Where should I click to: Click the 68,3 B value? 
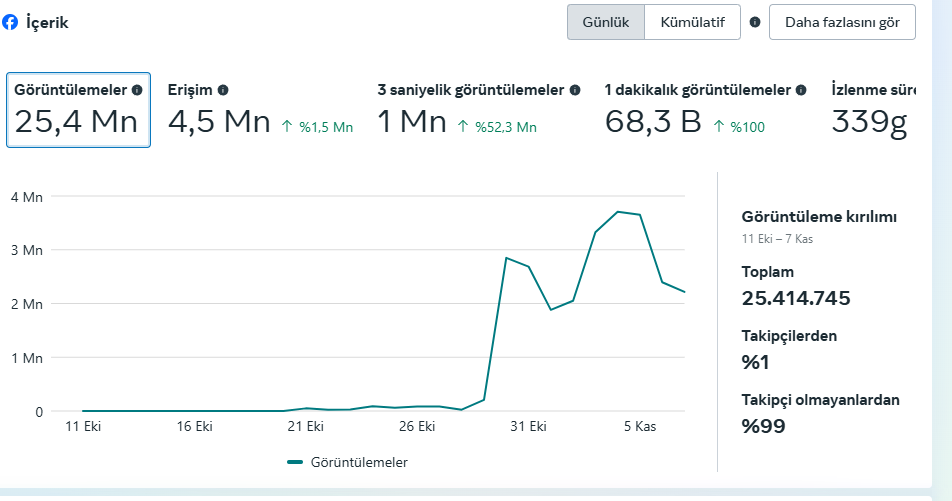pyautogui.click(x=653, y=121)
